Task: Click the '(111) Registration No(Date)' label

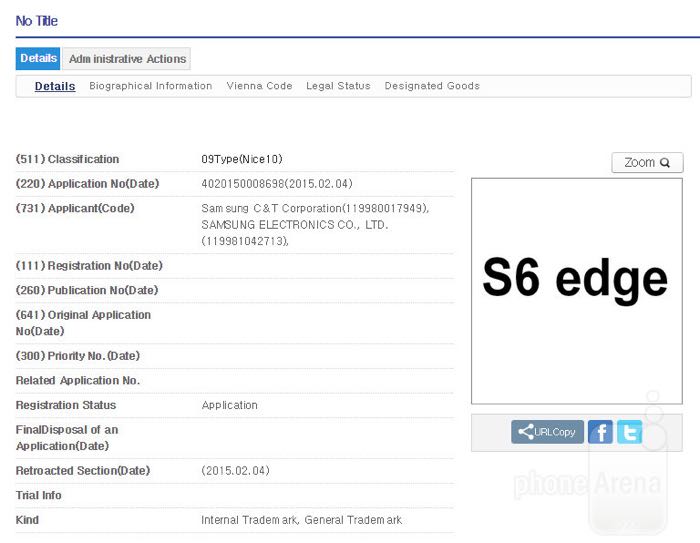Action: (89, 266)
